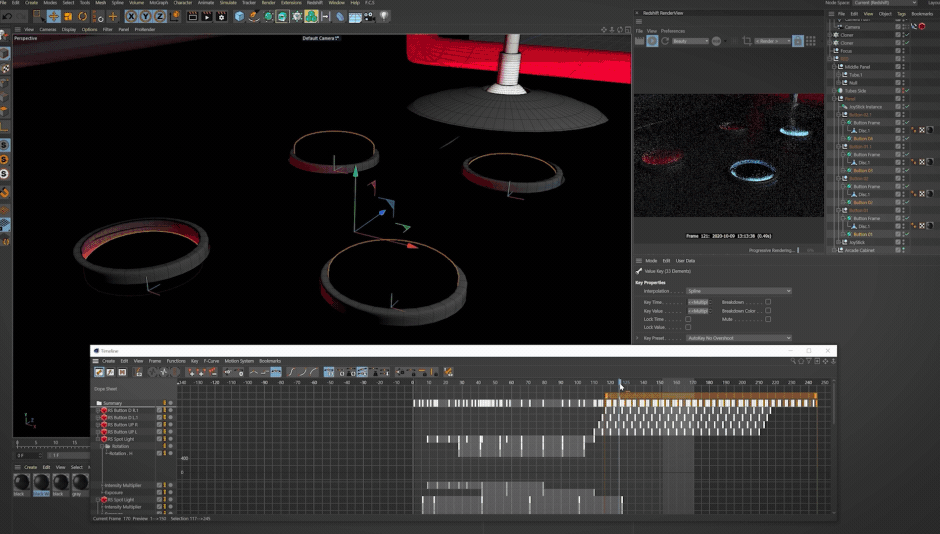
Task: Toggle the X axis lock
Action: [131, 17]
